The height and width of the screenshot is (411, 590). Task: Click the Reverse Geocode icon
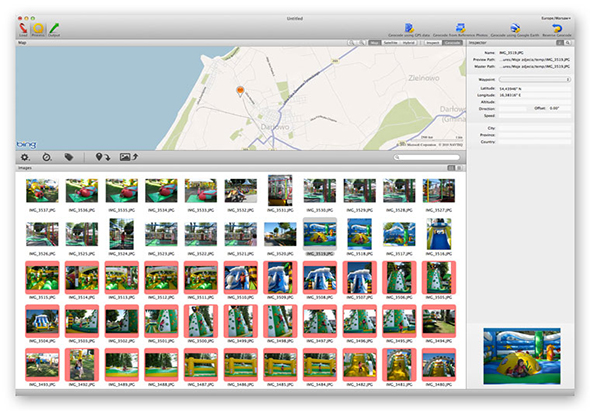tap(557, 30)
